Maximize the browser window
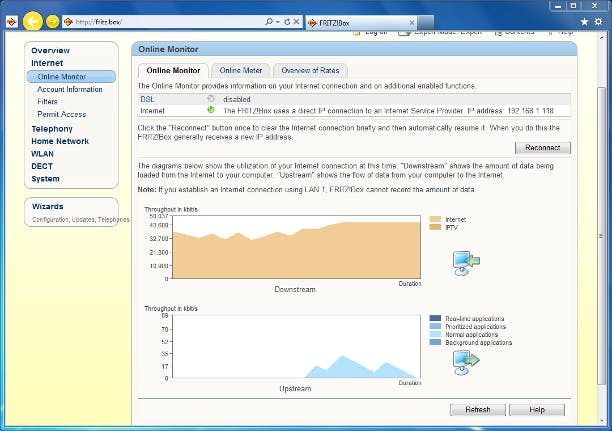 [573, 6]
